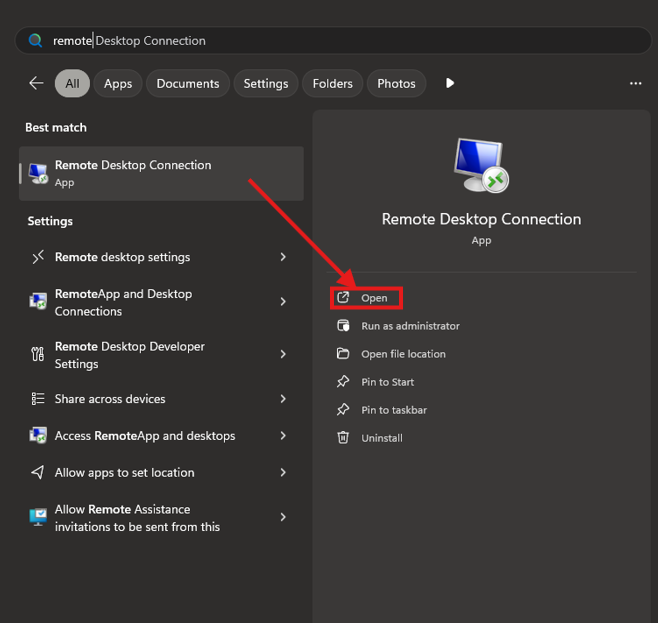Click the Access RemoteApp and desktops icon
Viewport: 658px width, 623px height.
click(x=38, y=435)
